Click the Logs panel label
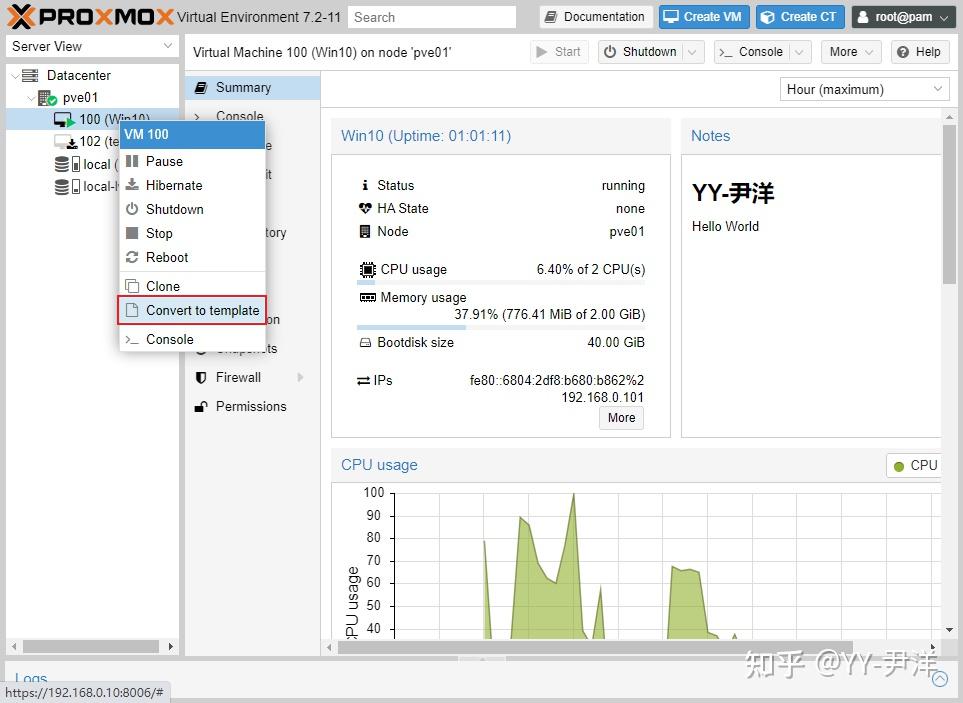963x703 pixels. (31, 678)
